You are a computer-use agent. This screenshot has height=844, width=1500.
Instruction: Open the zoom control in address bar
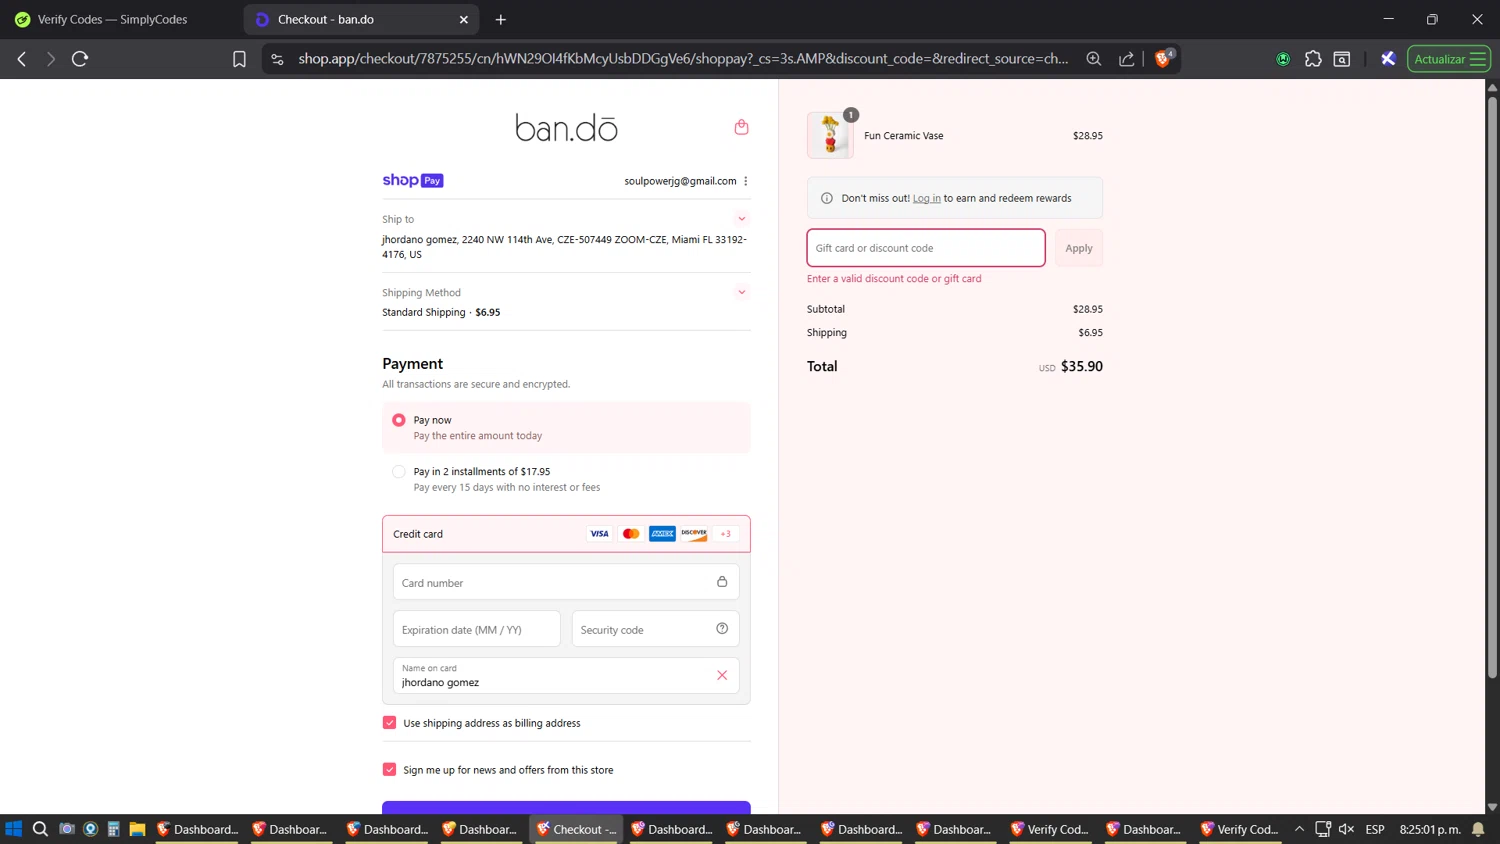coord(1094,59)
